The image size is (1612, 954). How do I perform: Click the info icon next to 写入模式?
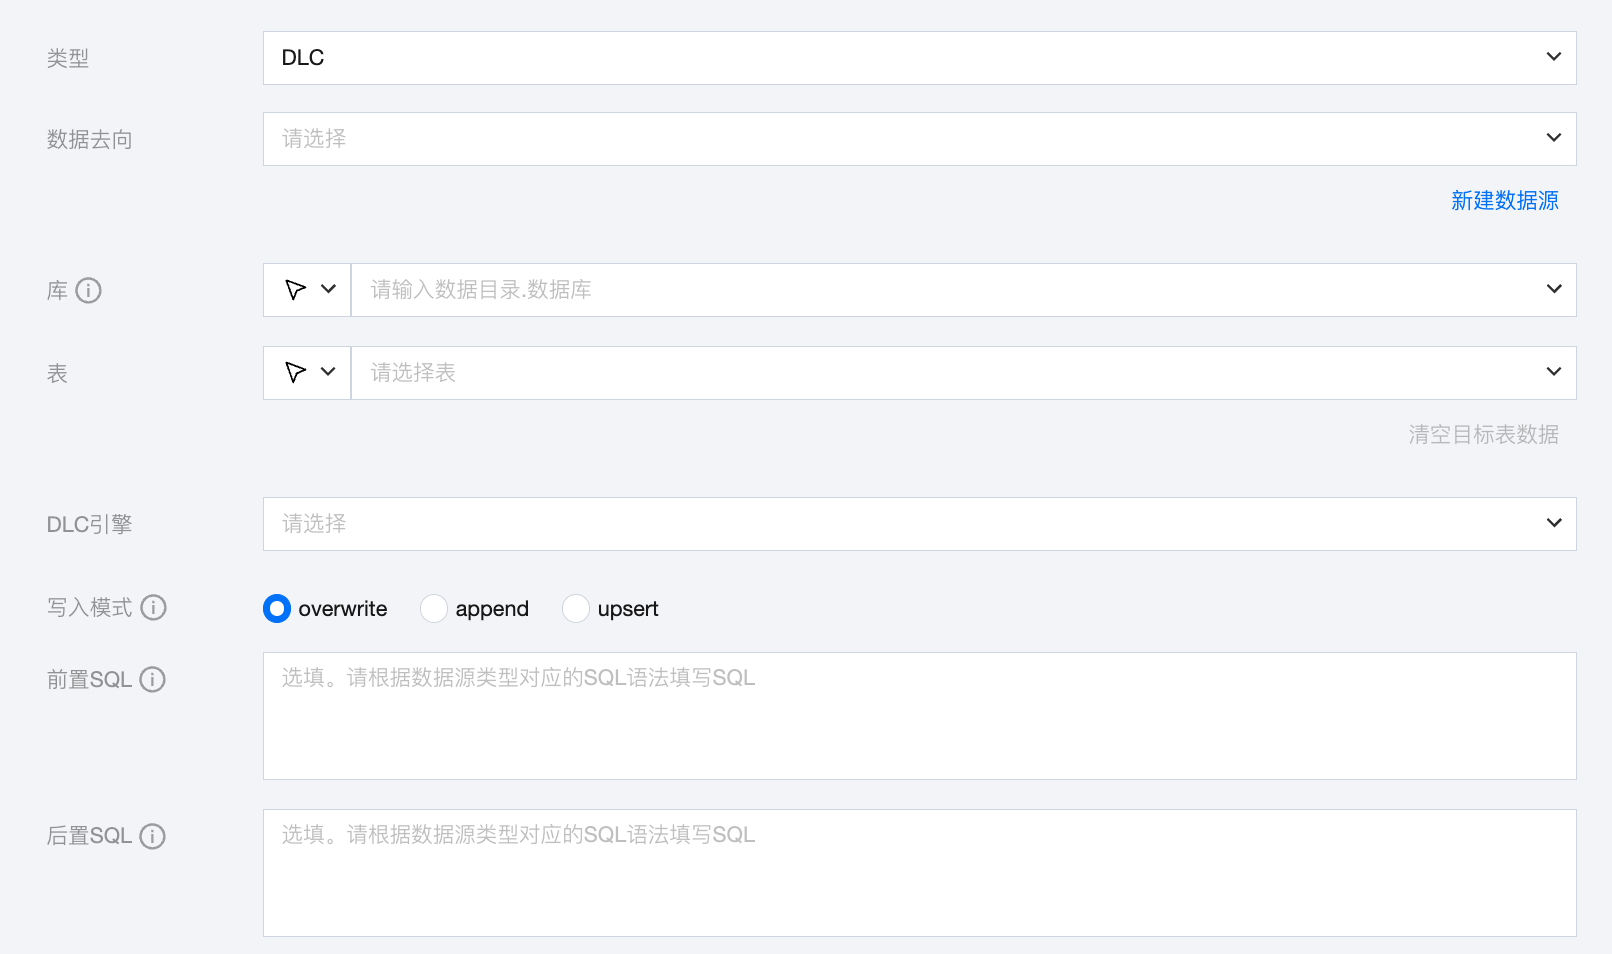pos(154,608)
